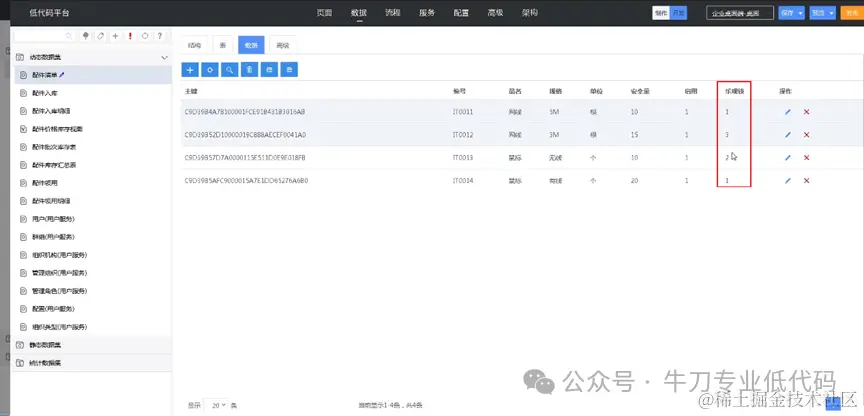Edit row IT0011 with pencil icon
The height and width of the screenshot is (416, 864).
[x=787, y=112]
